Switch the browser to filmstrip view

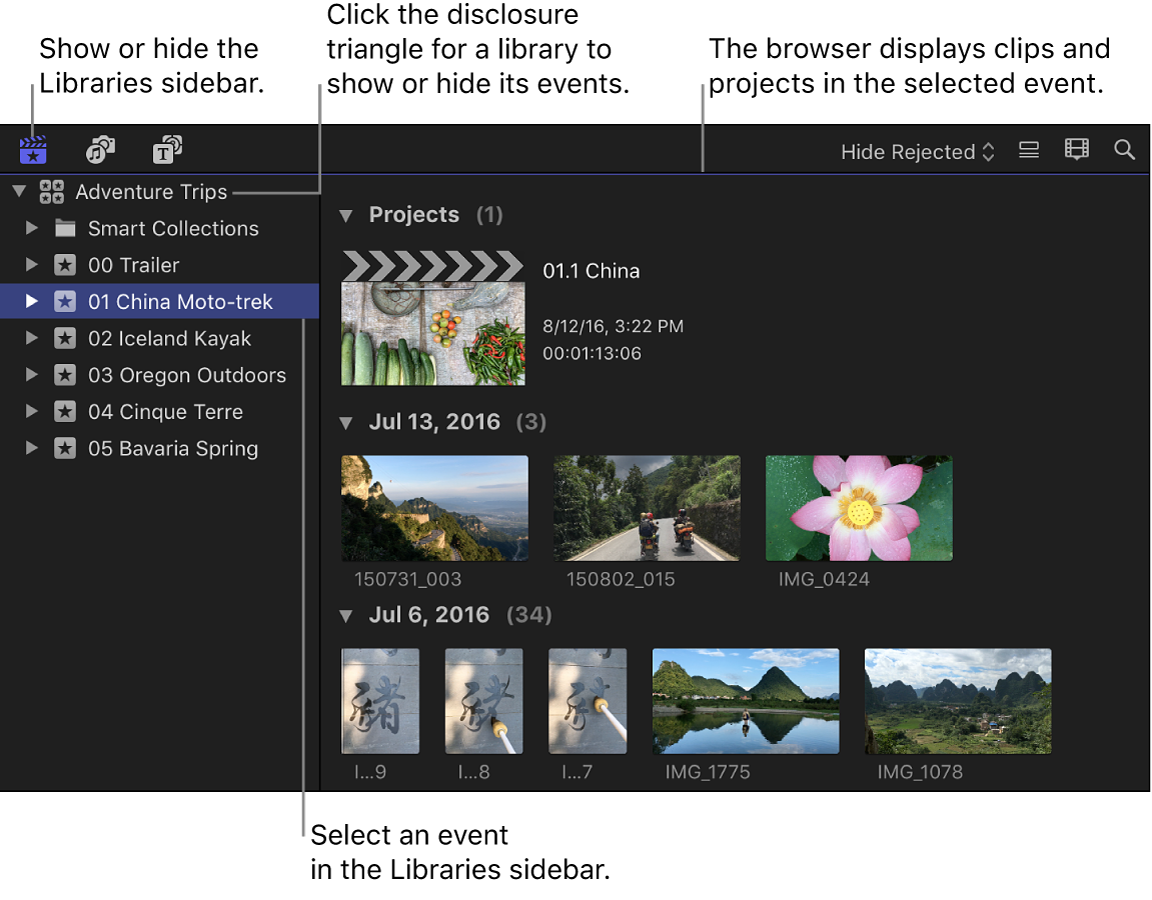pyautogui.click(x=1076, y=150)
